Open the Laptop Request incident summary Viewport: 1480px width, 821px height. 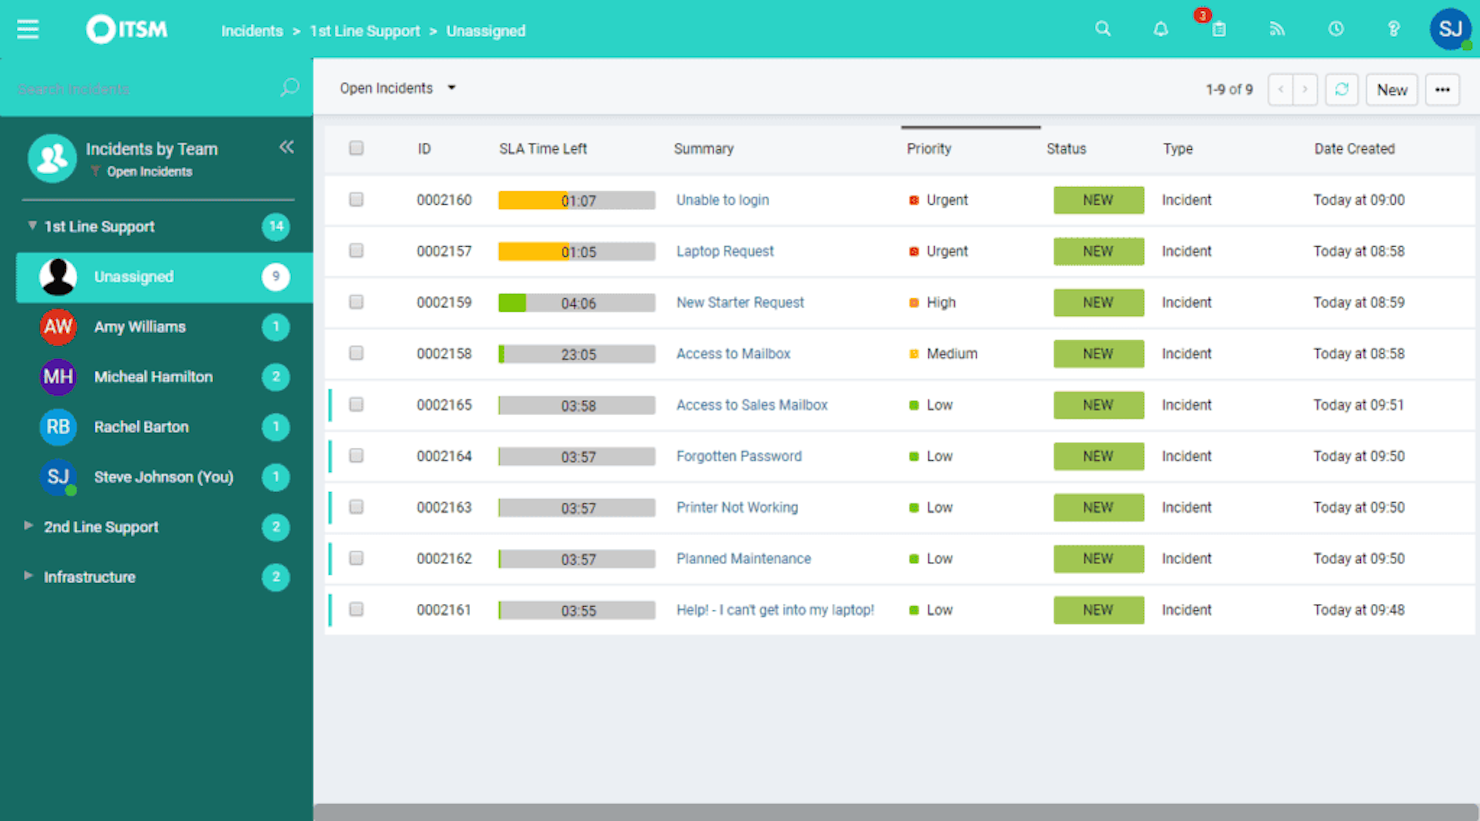tap(724, 251)
